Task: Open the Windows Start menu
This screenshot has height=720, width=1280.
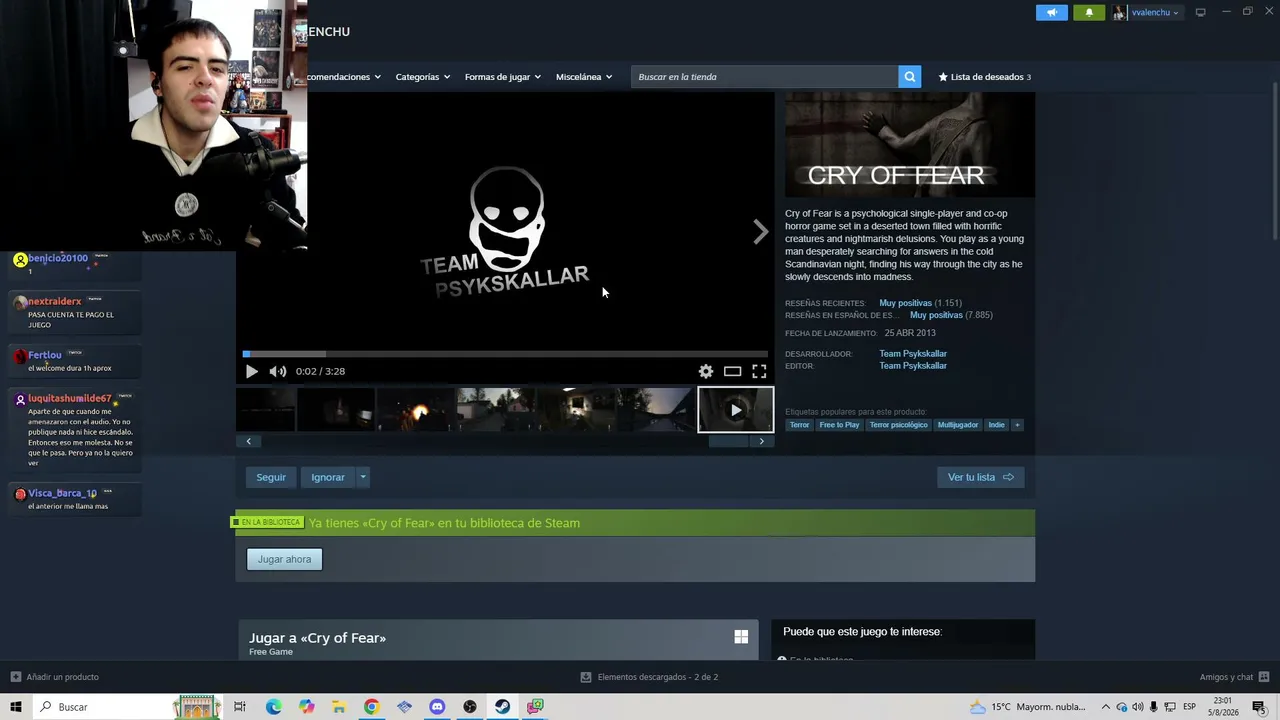Action: (x=16, y=707)
